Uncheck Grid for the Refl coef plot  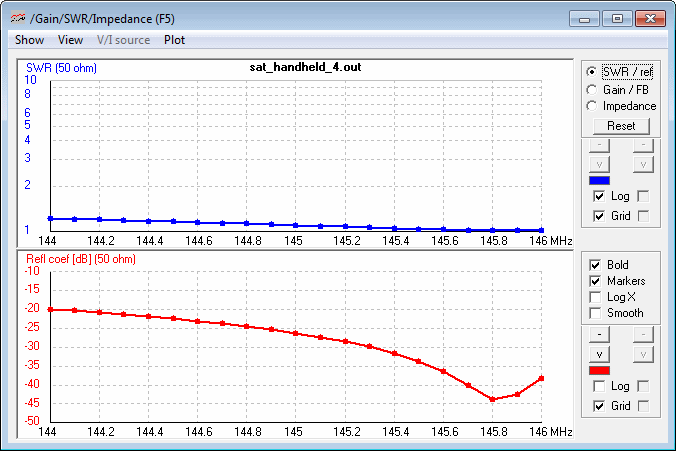tap(599, 406)
